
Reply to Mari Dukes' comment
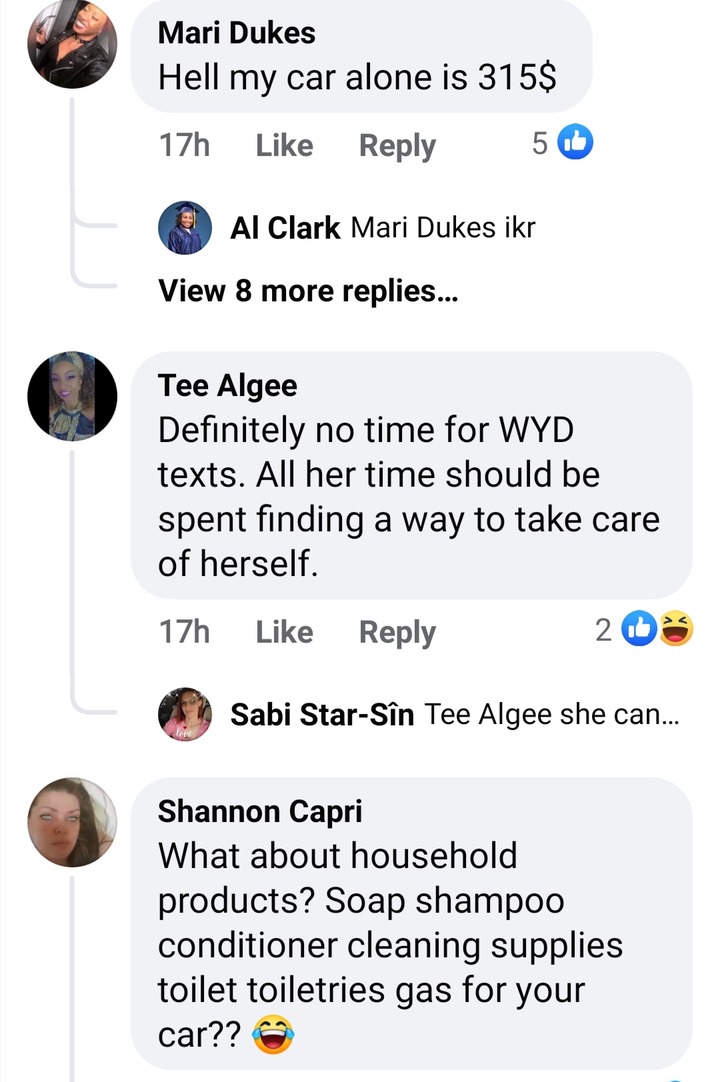(397, 146)
